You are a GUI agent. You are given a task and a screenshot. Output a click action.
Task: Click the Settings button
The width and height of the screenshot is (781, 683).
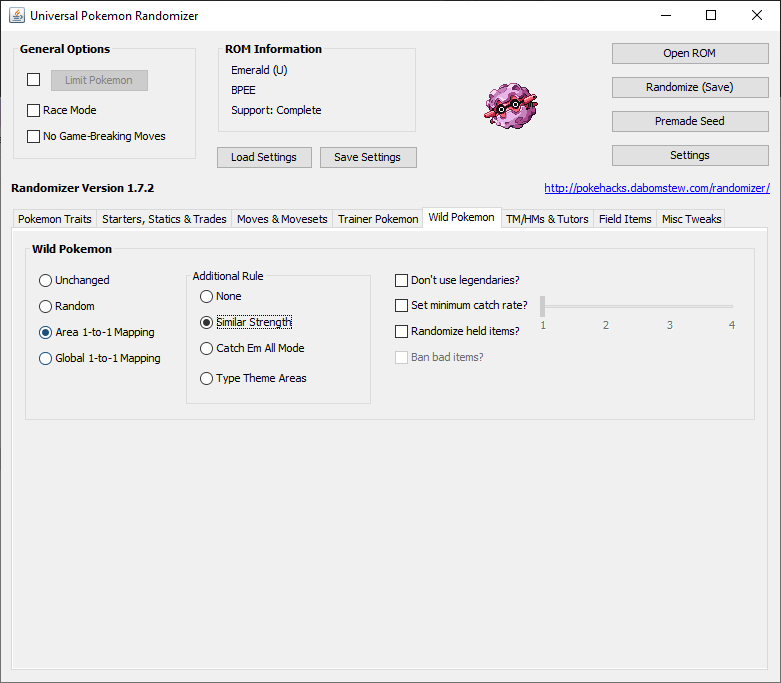(x=690, y=155)
